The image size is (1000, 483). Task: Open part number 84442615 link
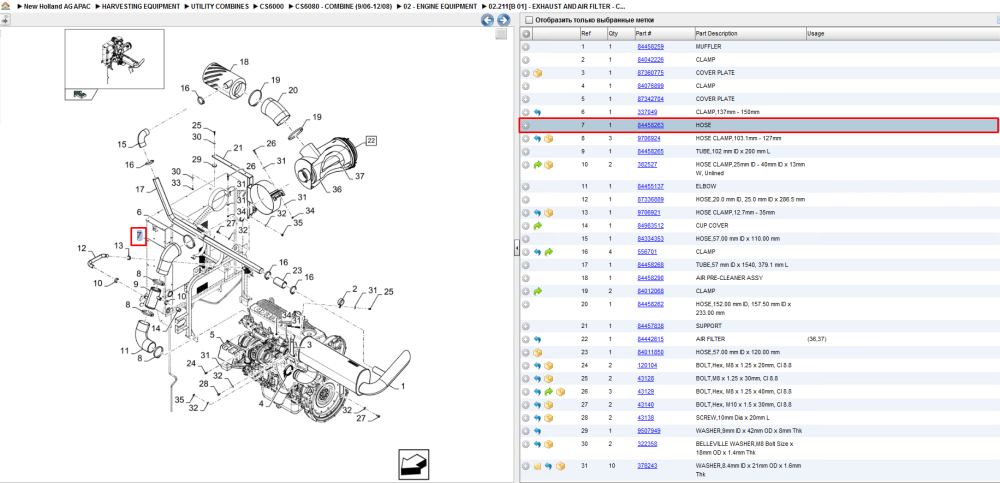(651, 339)
